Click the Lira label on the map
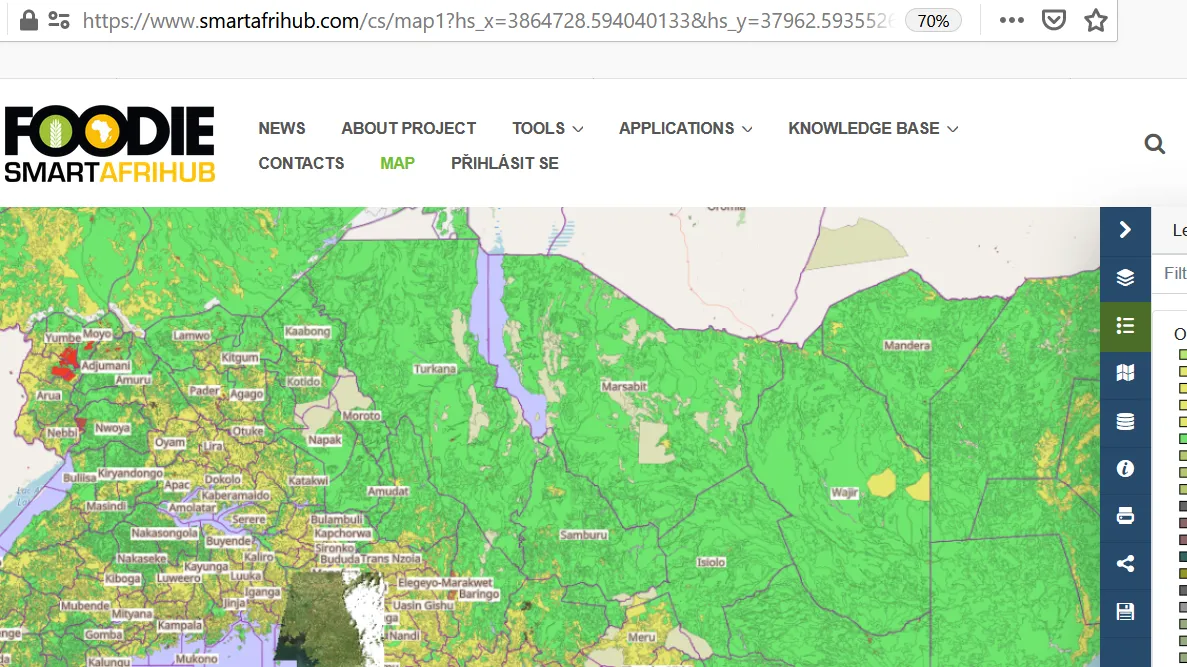Screen dimensions: 1187x667 tap(213, 446)
